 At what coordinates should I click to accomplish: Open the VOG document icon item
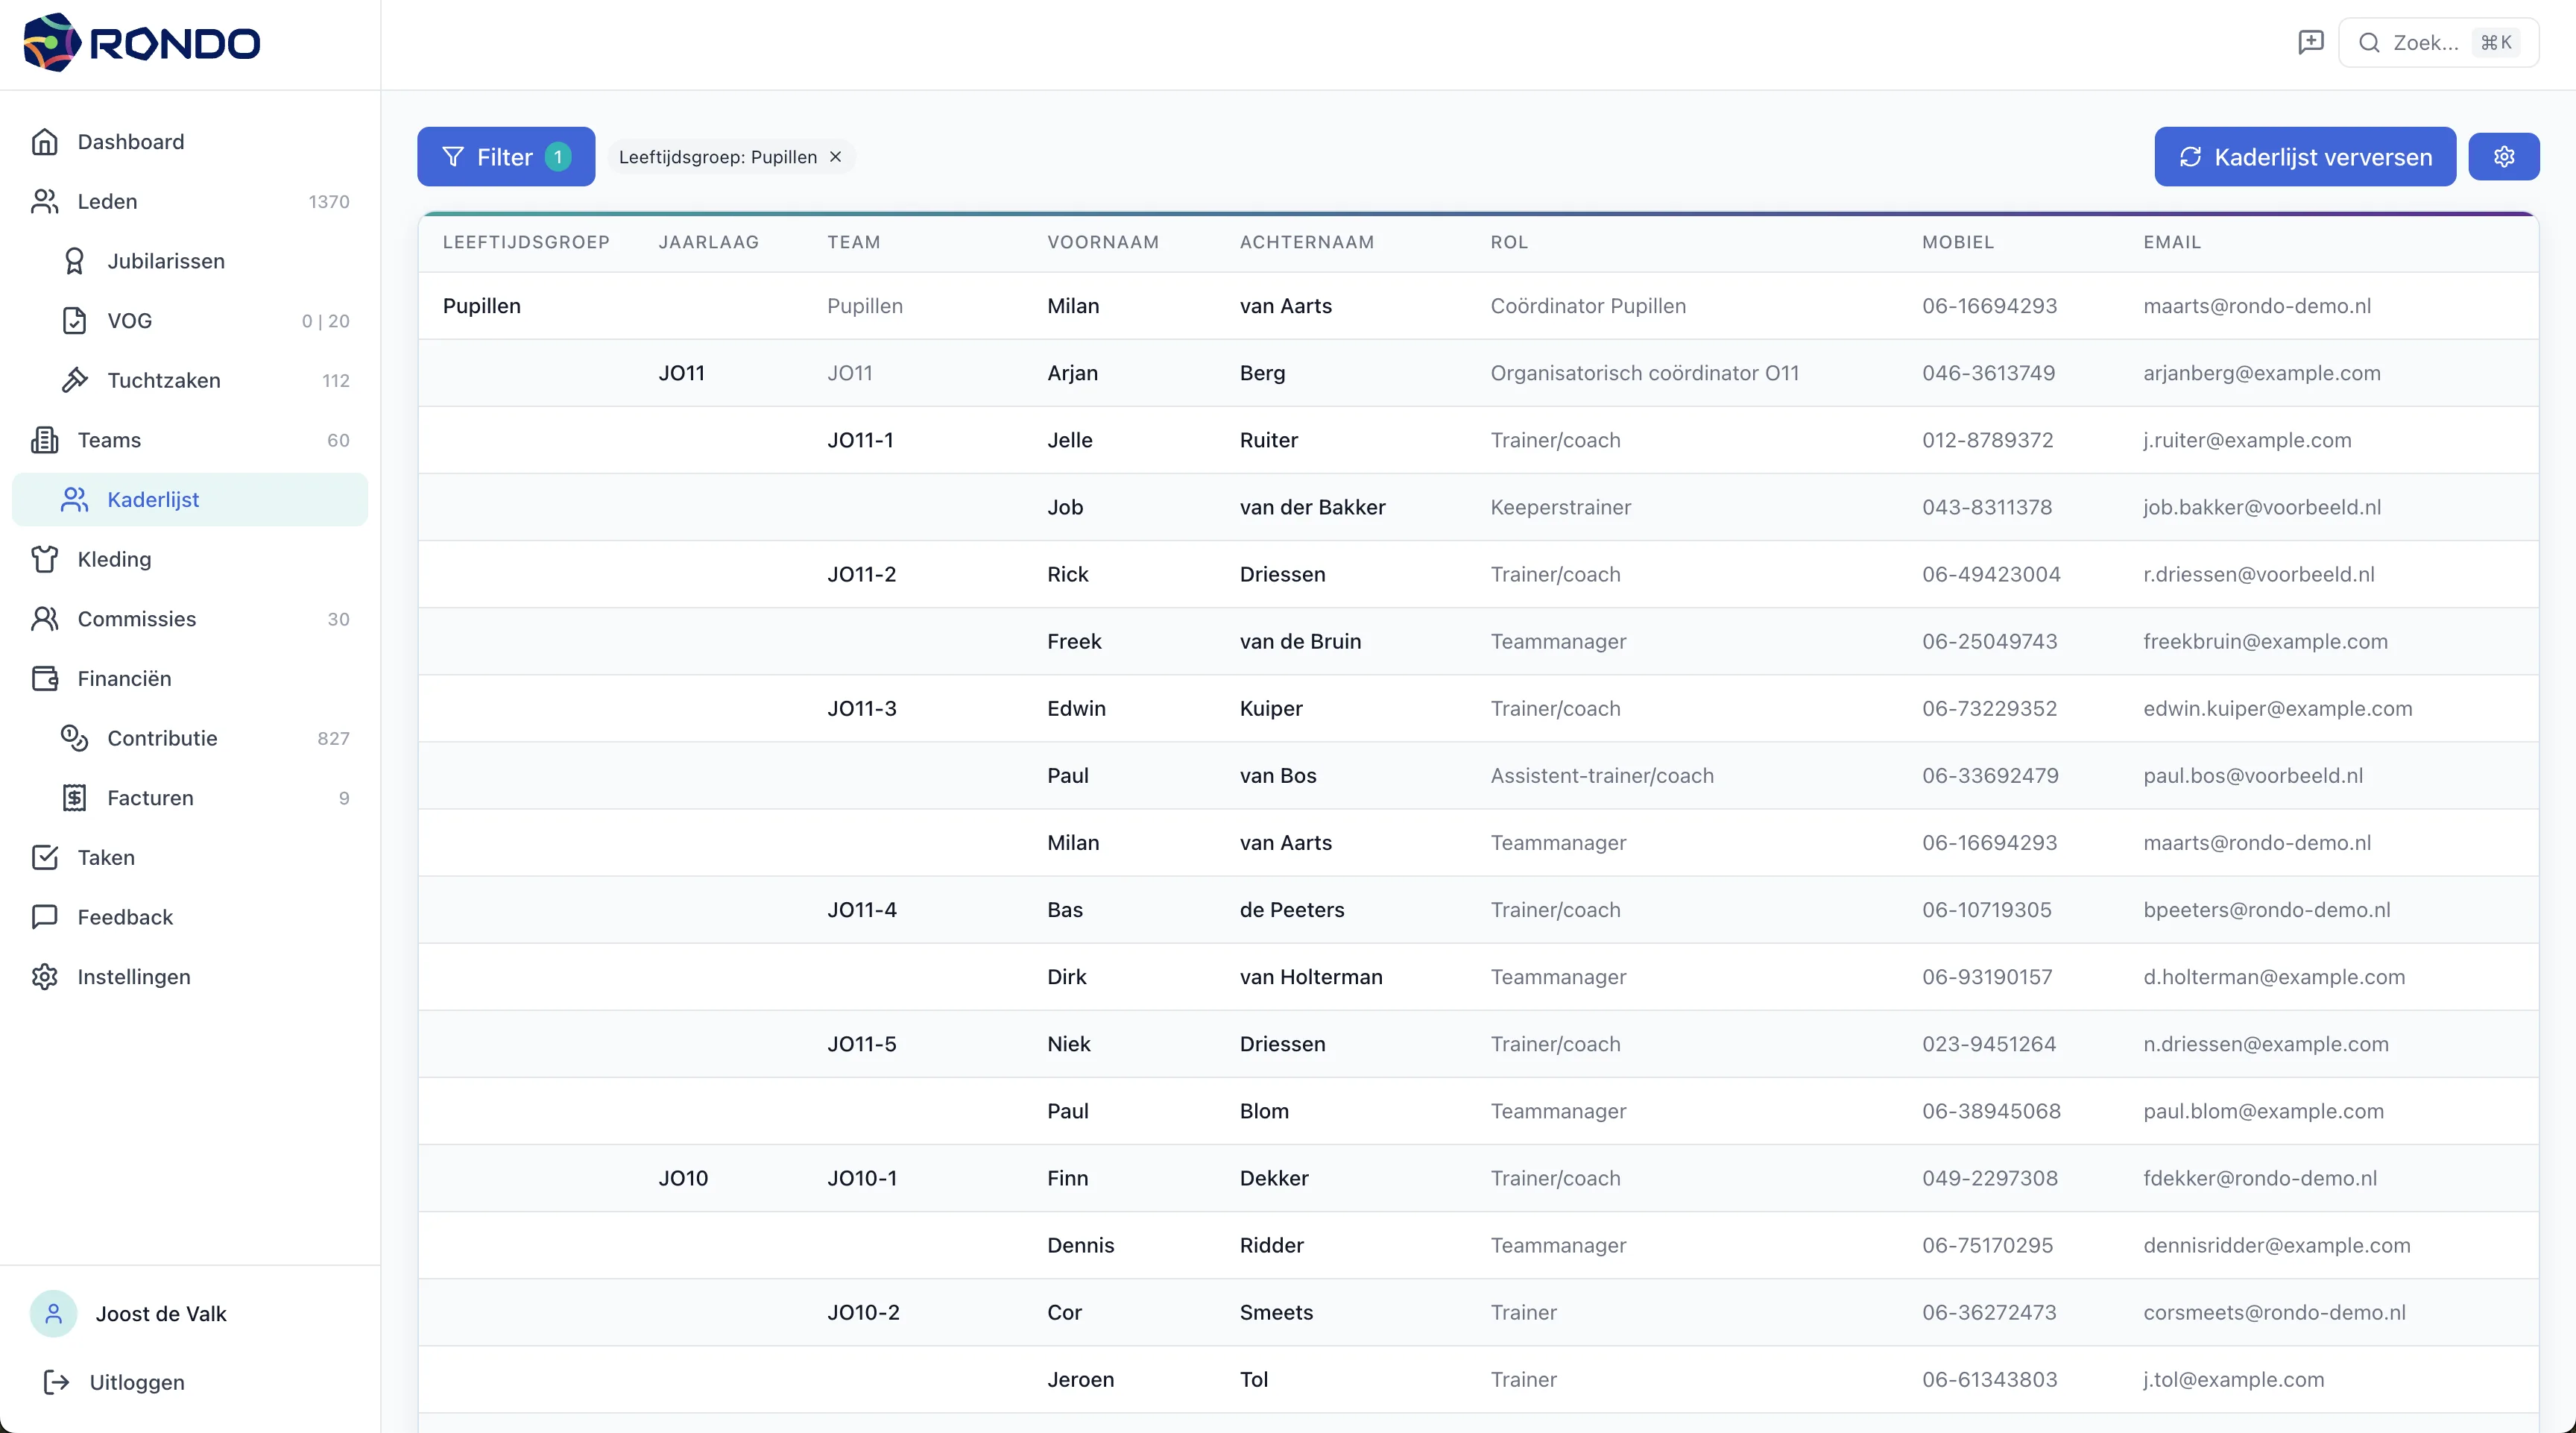(74, 321)
